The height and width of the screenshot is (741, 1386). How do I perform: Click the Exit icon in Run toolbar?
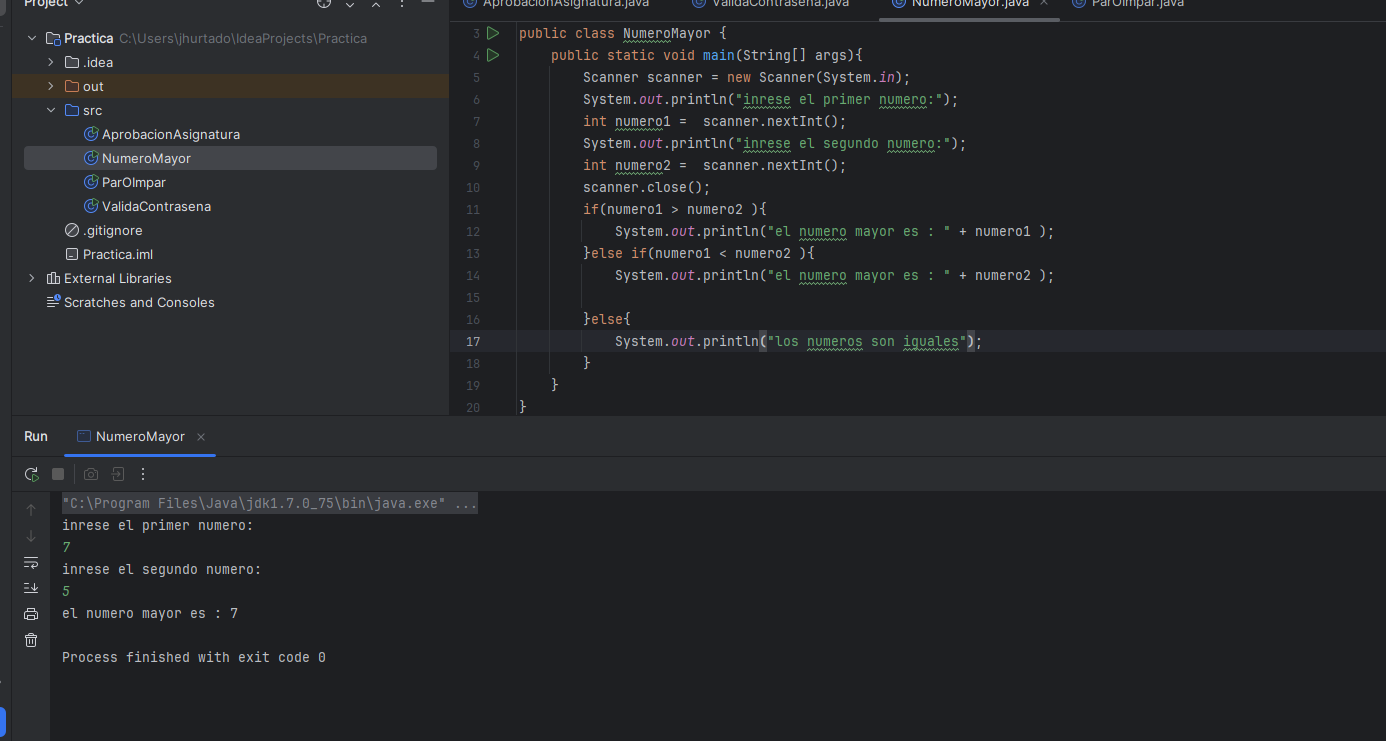coord(117,474)
